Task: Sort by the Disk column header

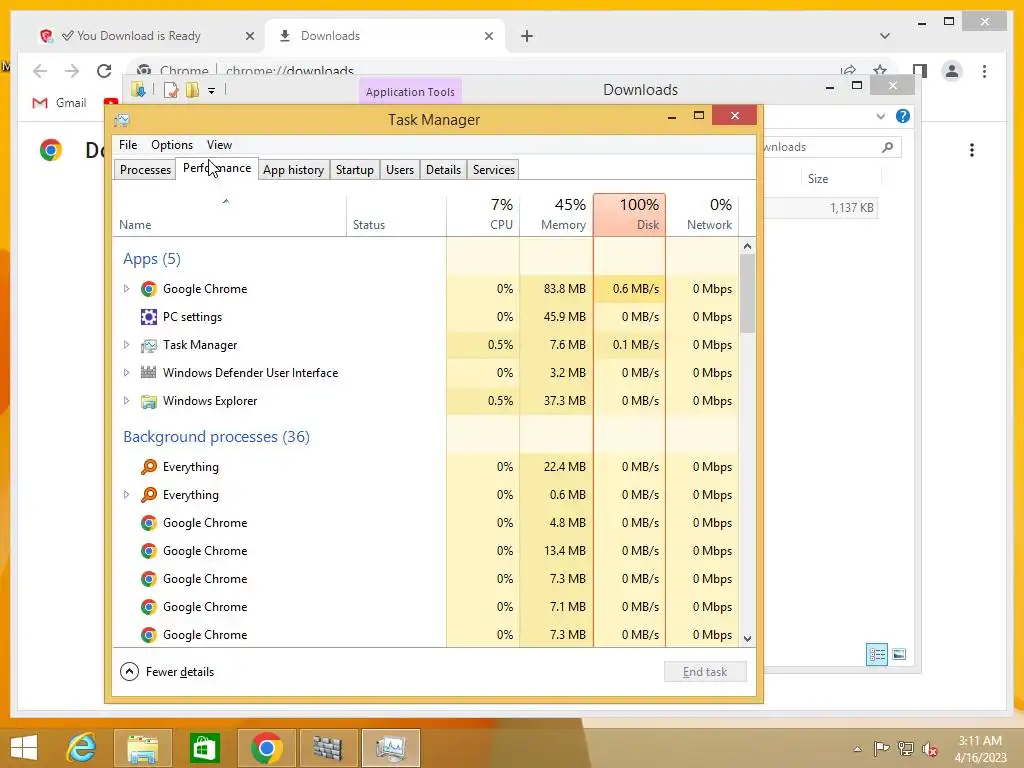Action: pos(630,214)
